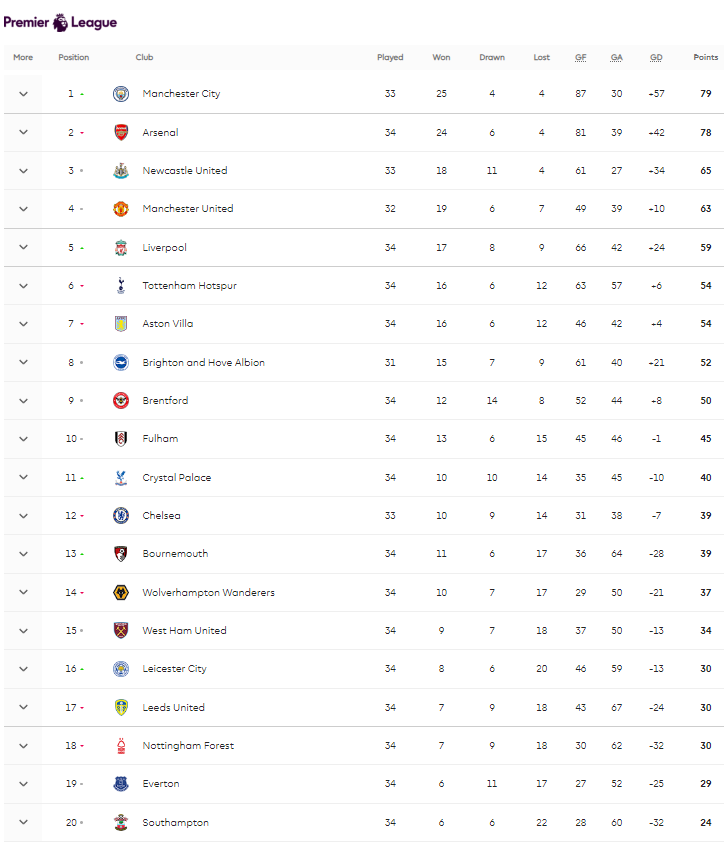The width and height of the screenshot is (724, 842).
Task: Click the Newcastle United crest icon
Action: (x=121, y=171)
